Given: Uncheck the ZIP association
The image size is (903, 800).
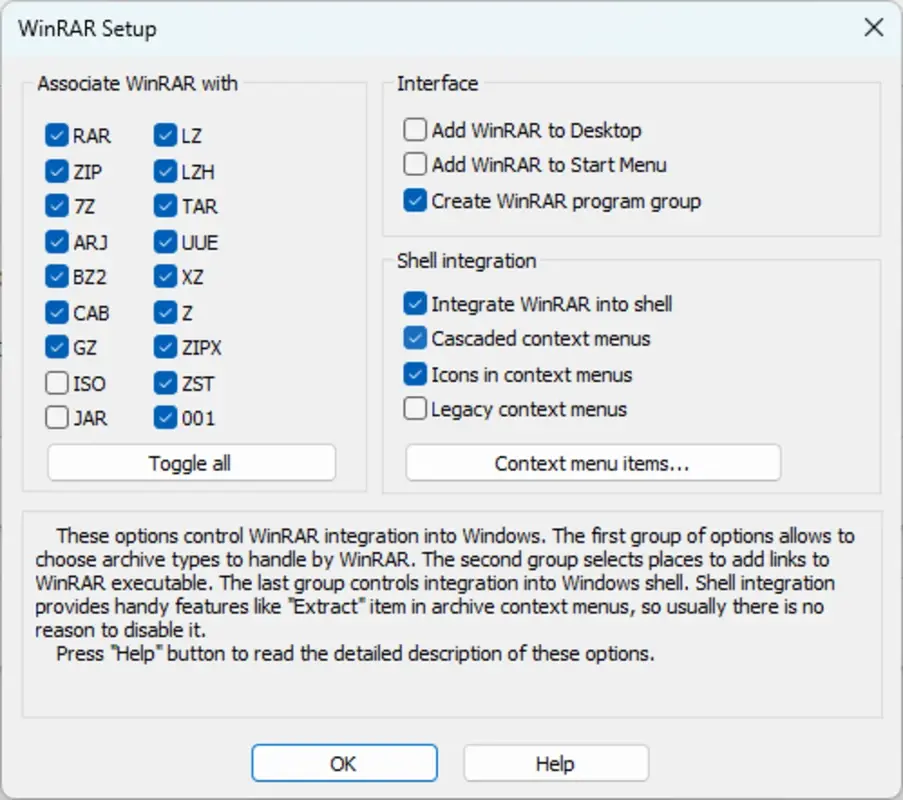Looking at the screenshot, I should click(57, 171).
